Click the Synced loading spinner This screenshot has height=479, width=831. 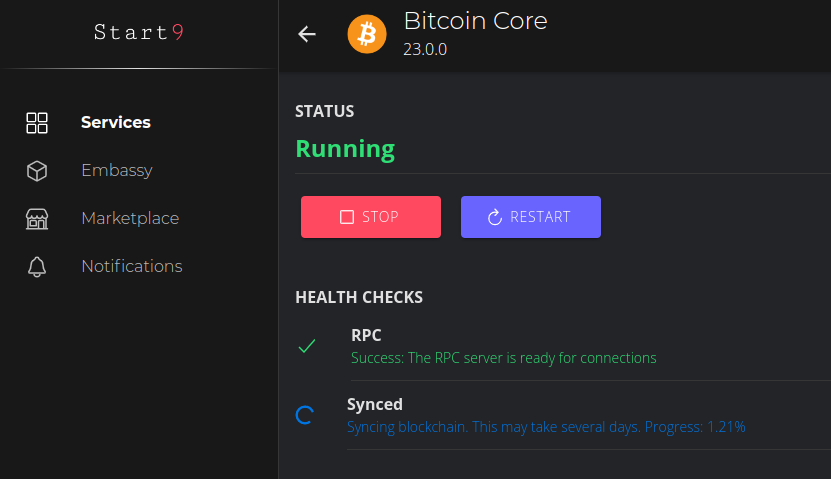[x=305, y=415]
